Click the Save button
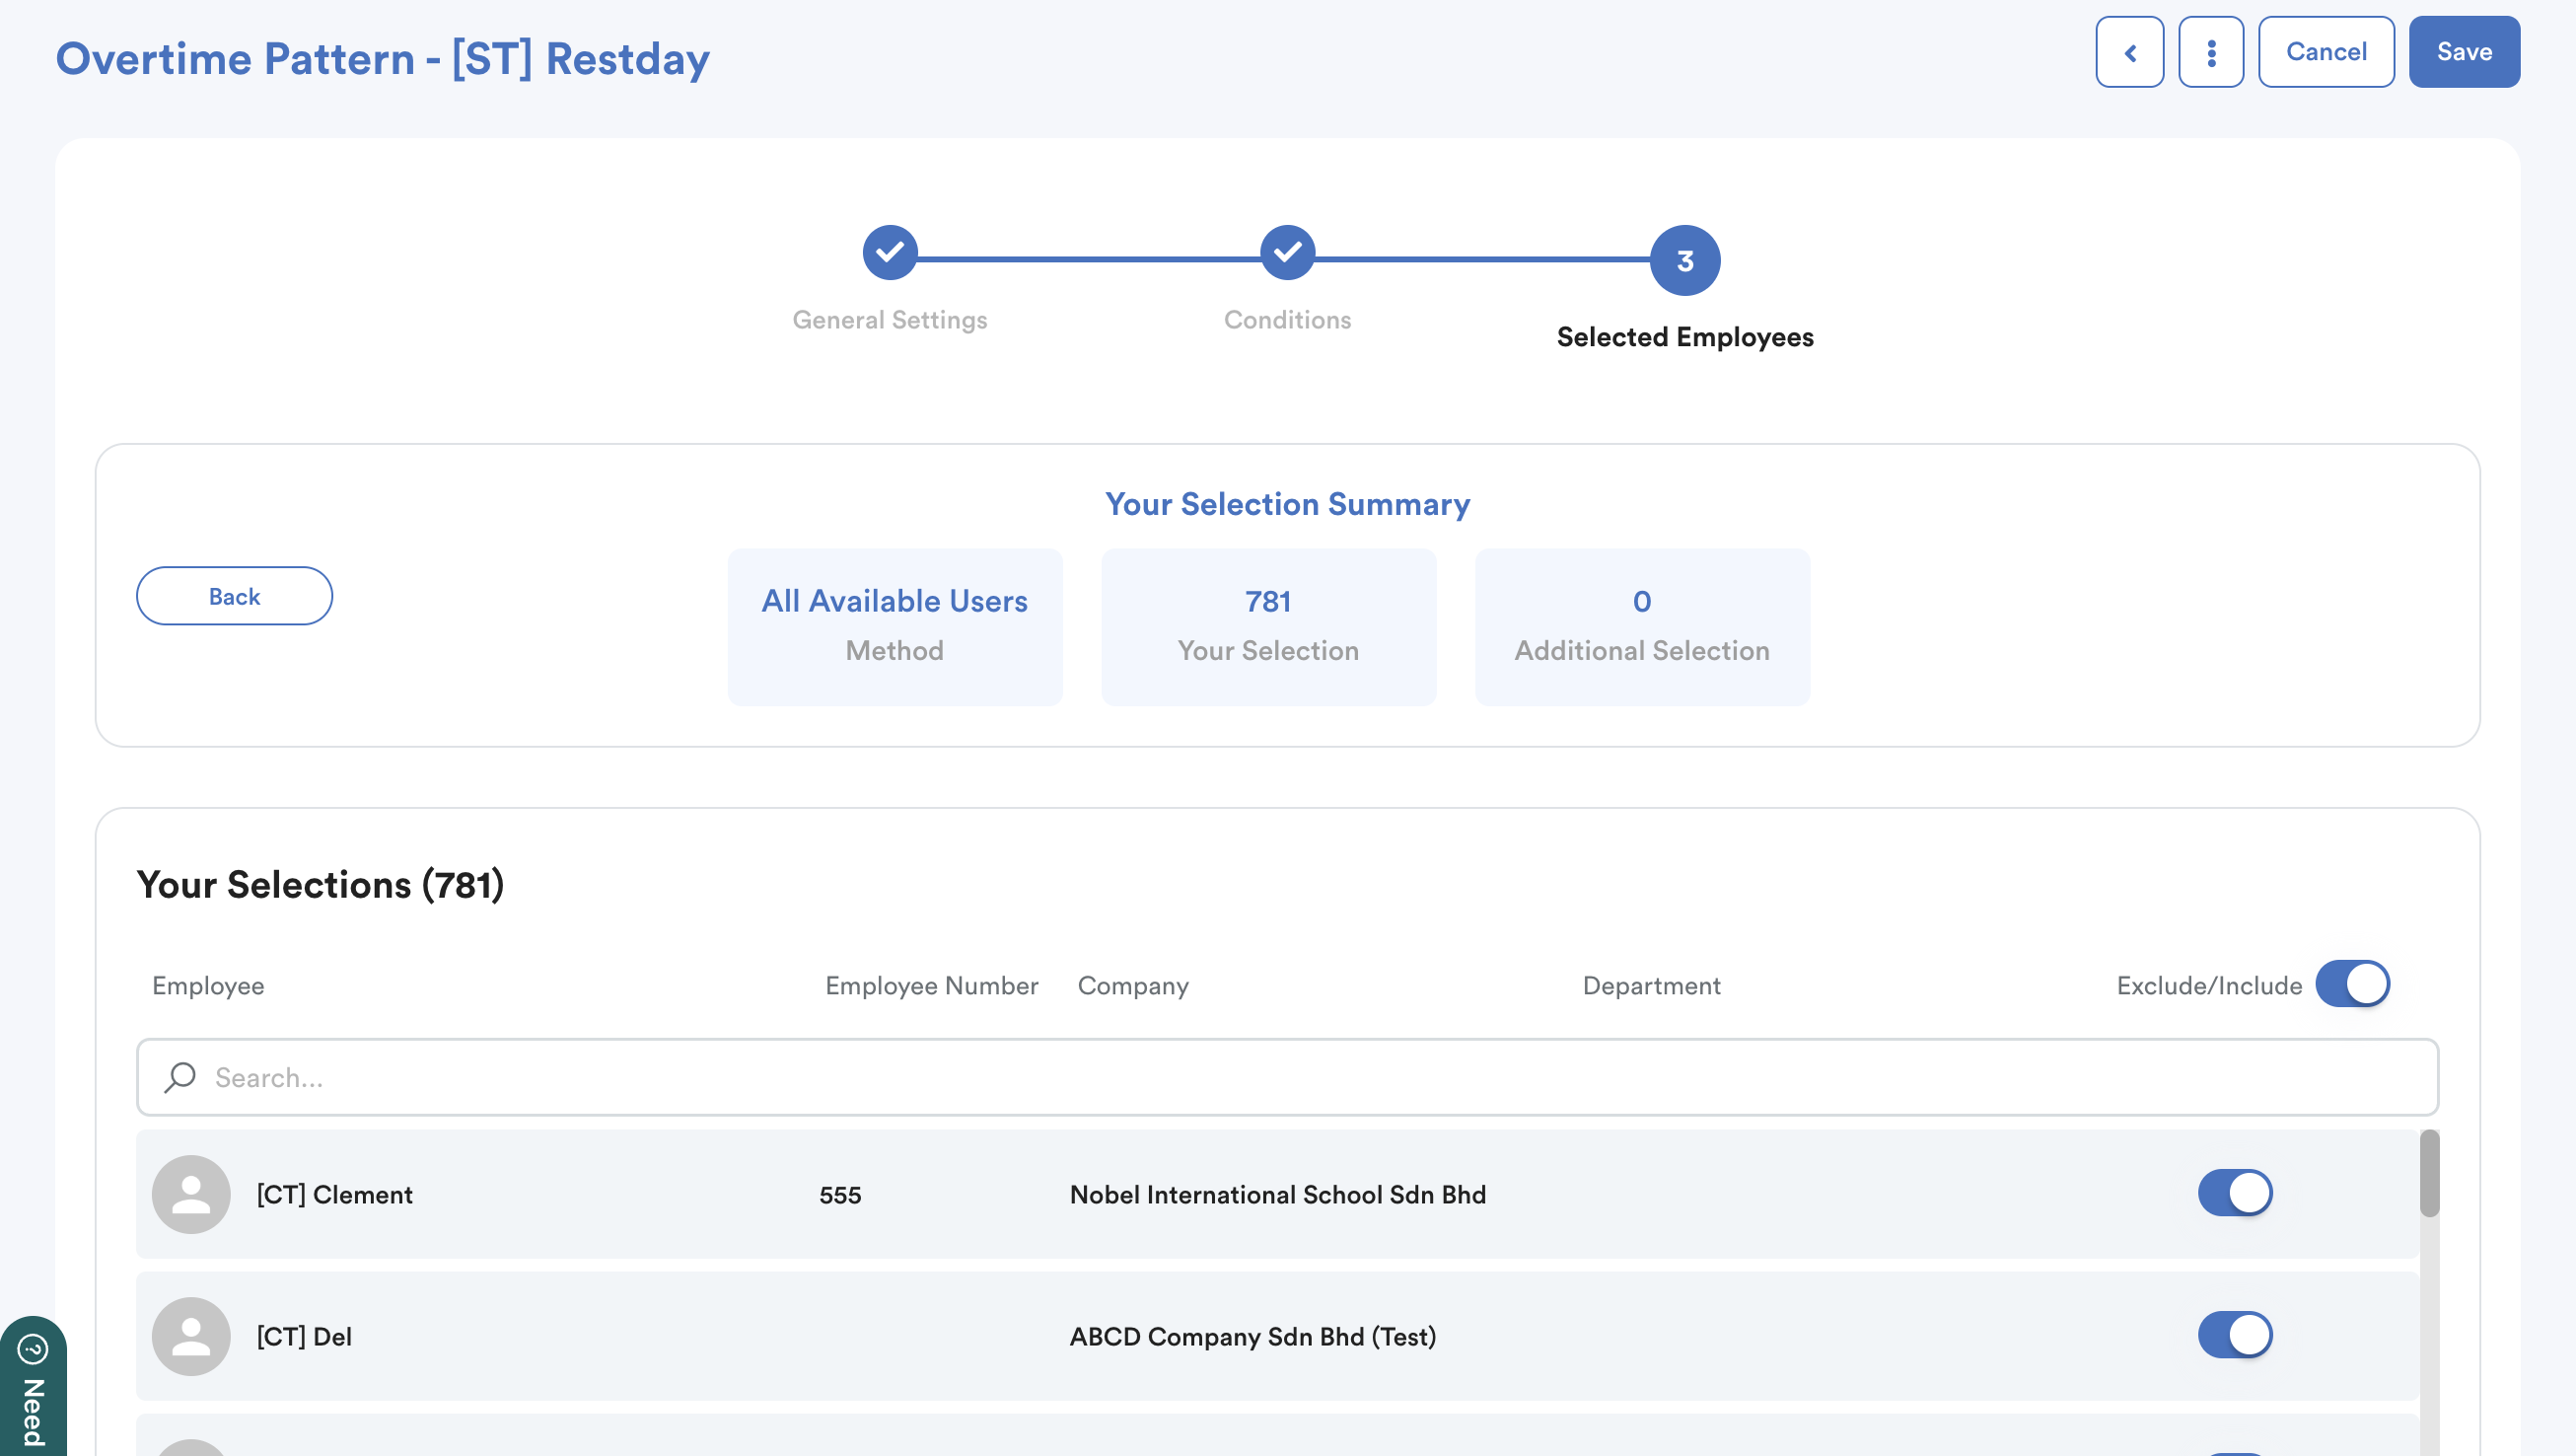 [x=2463, y=52]
